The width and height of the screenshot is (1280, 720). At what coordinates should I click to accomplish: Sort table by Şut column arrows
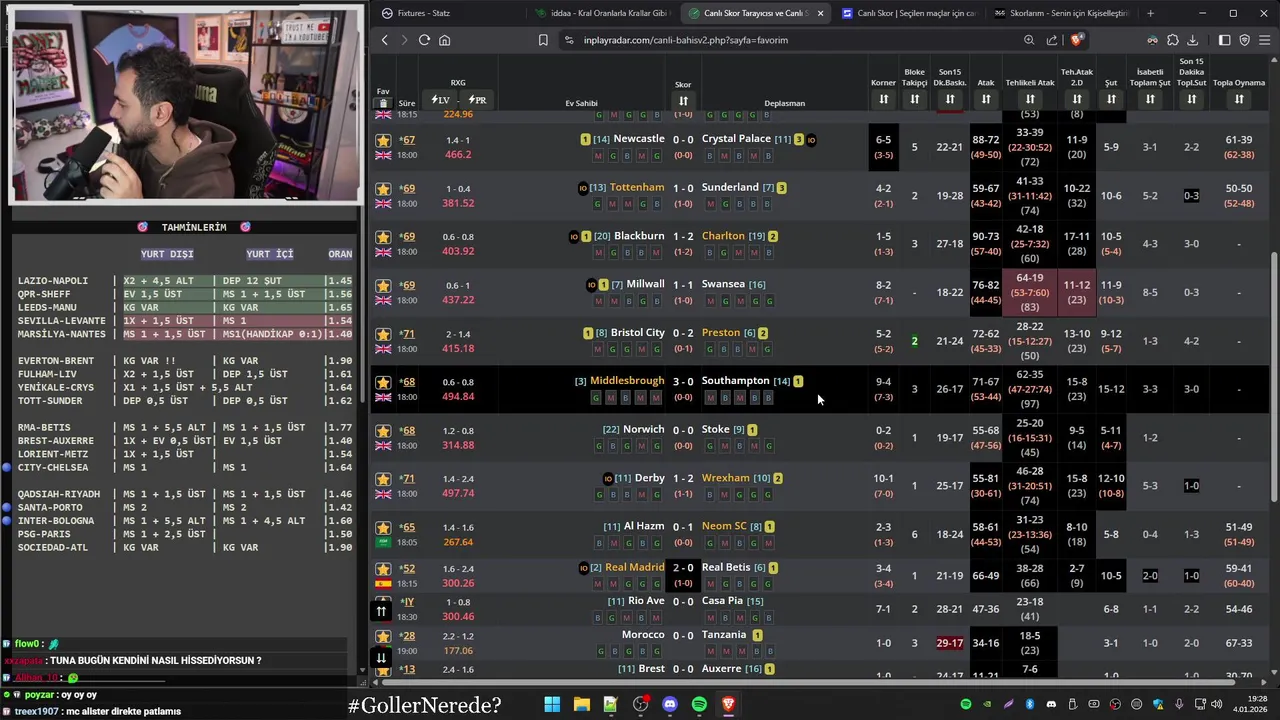click(x=1111, y=99)
